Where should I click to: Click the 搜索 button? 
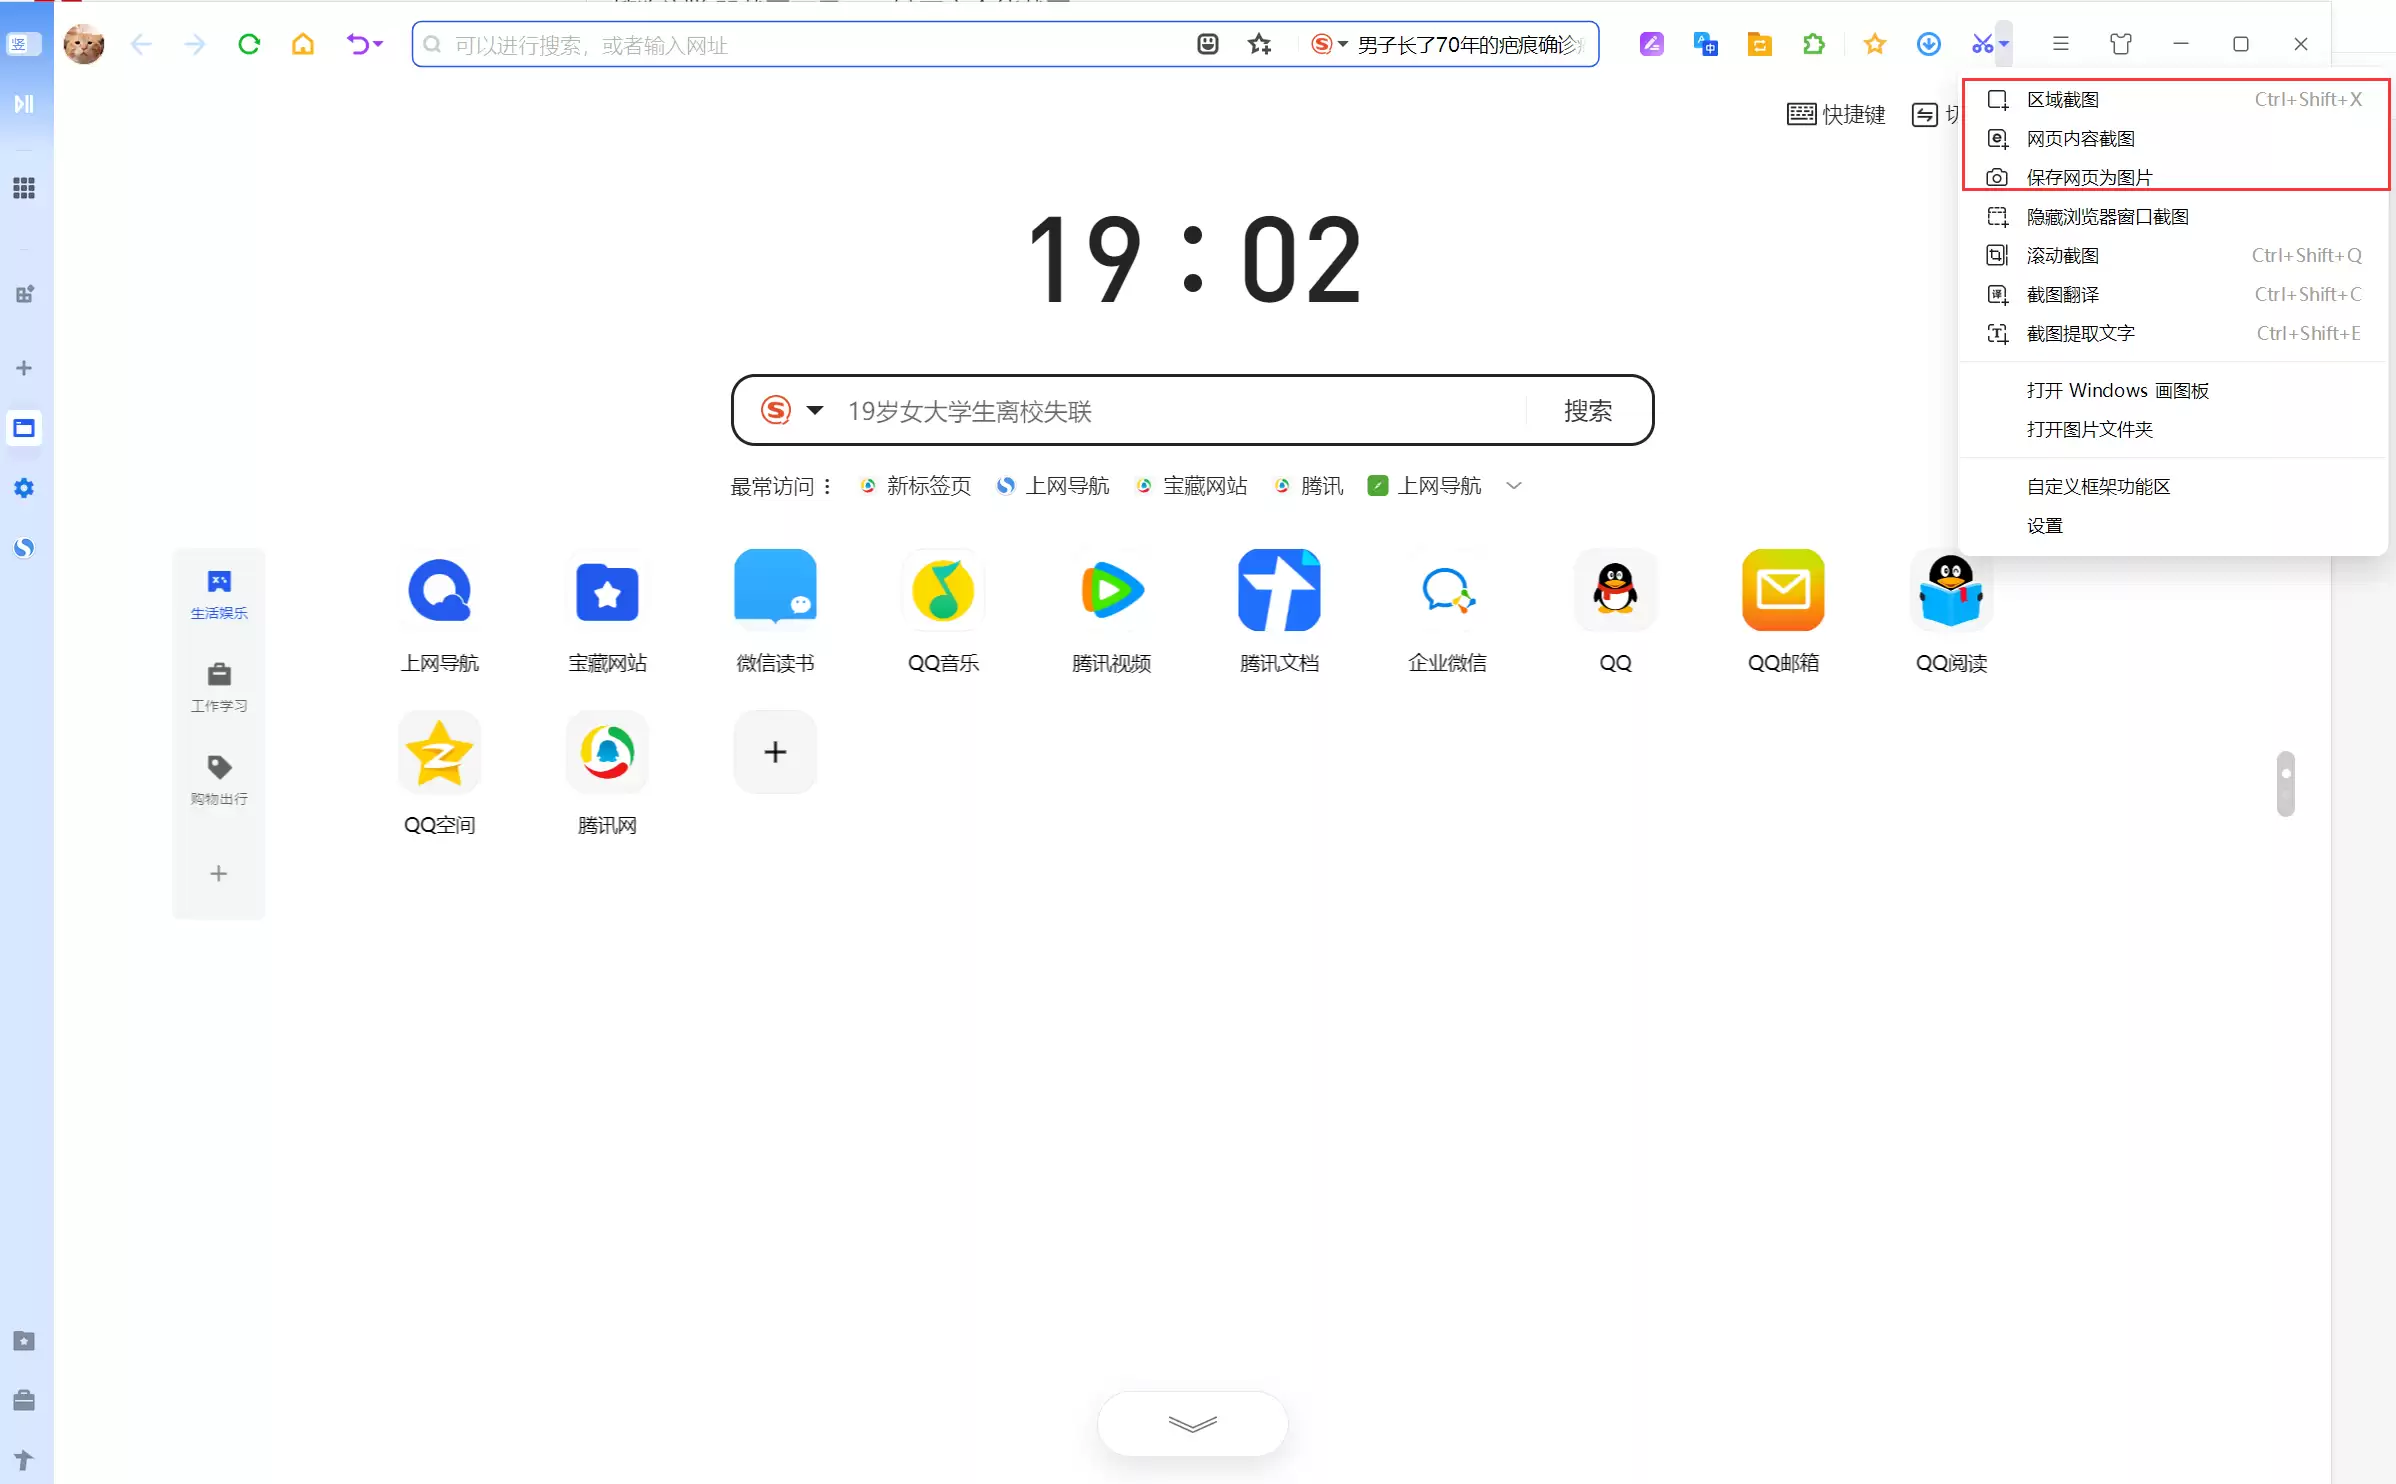(x=1588, y=411)
